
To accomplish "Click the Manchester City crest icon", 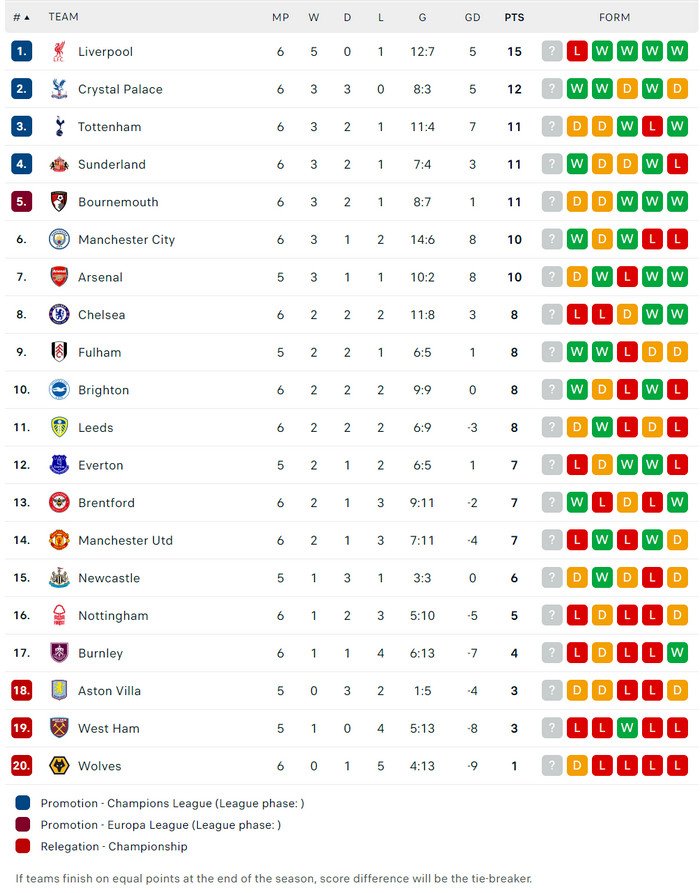I will [59, 240].
